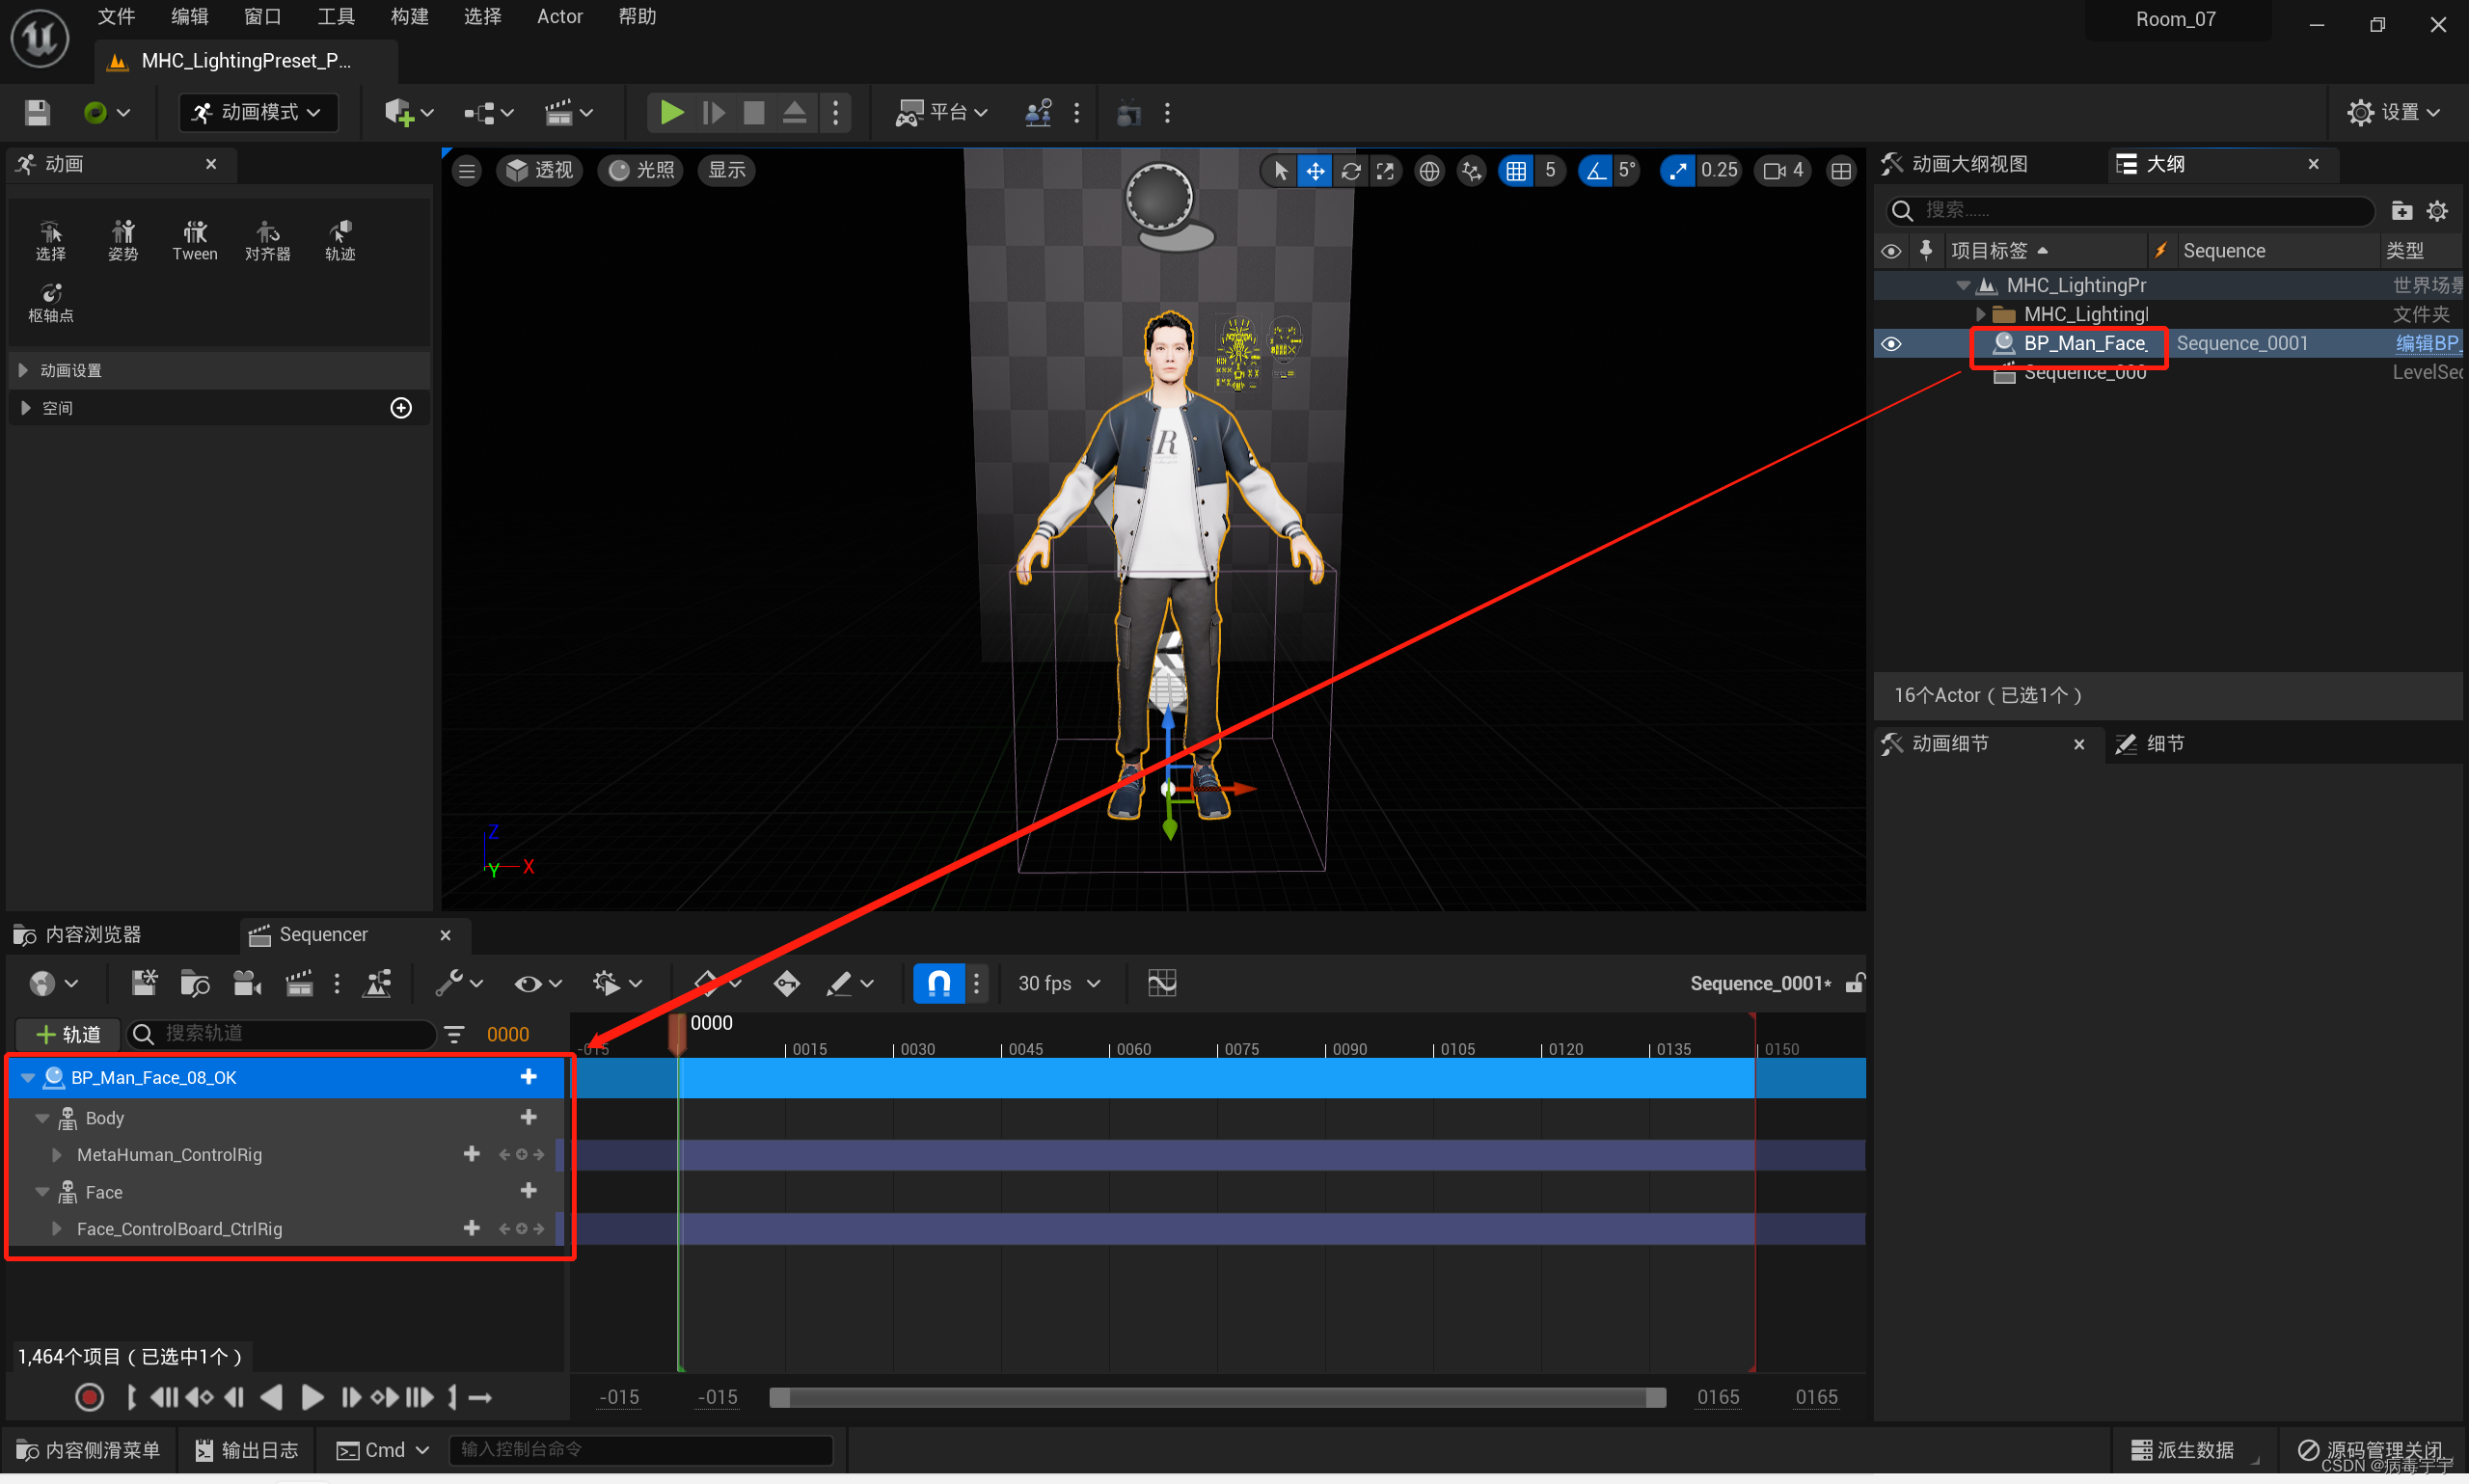Click the camera create icon in Sequencer
Image resolution: width=2469 pixels, height=1484 pixels.
tap(246, 983)
